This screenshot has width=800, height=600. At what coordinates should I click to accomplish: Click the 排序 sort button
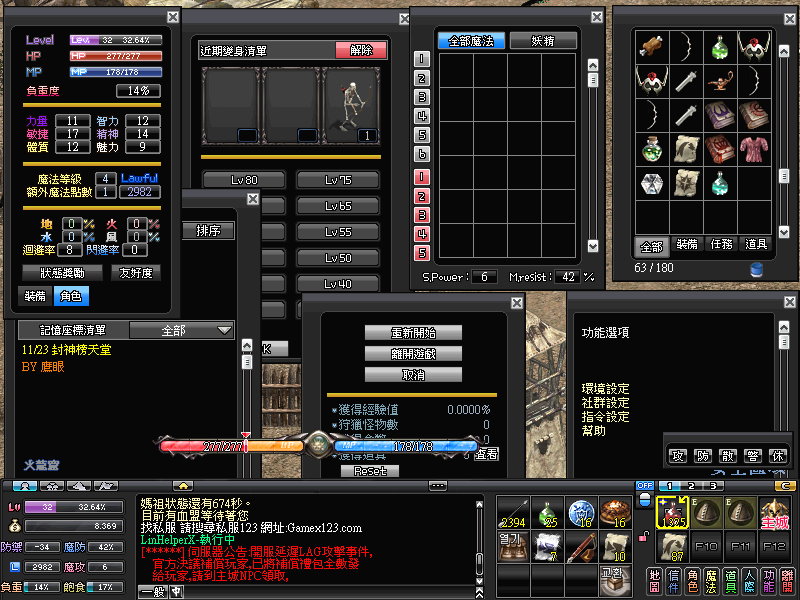pos(208,231)
